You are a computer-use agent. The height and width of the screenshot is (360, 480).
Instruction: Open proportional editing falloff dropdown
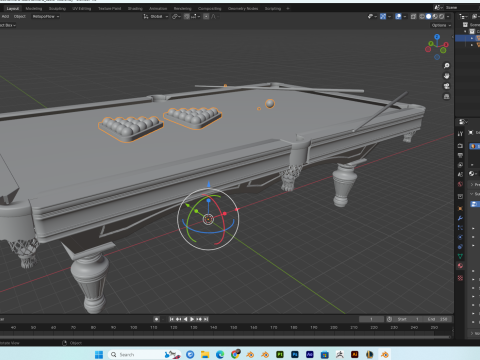214,16
